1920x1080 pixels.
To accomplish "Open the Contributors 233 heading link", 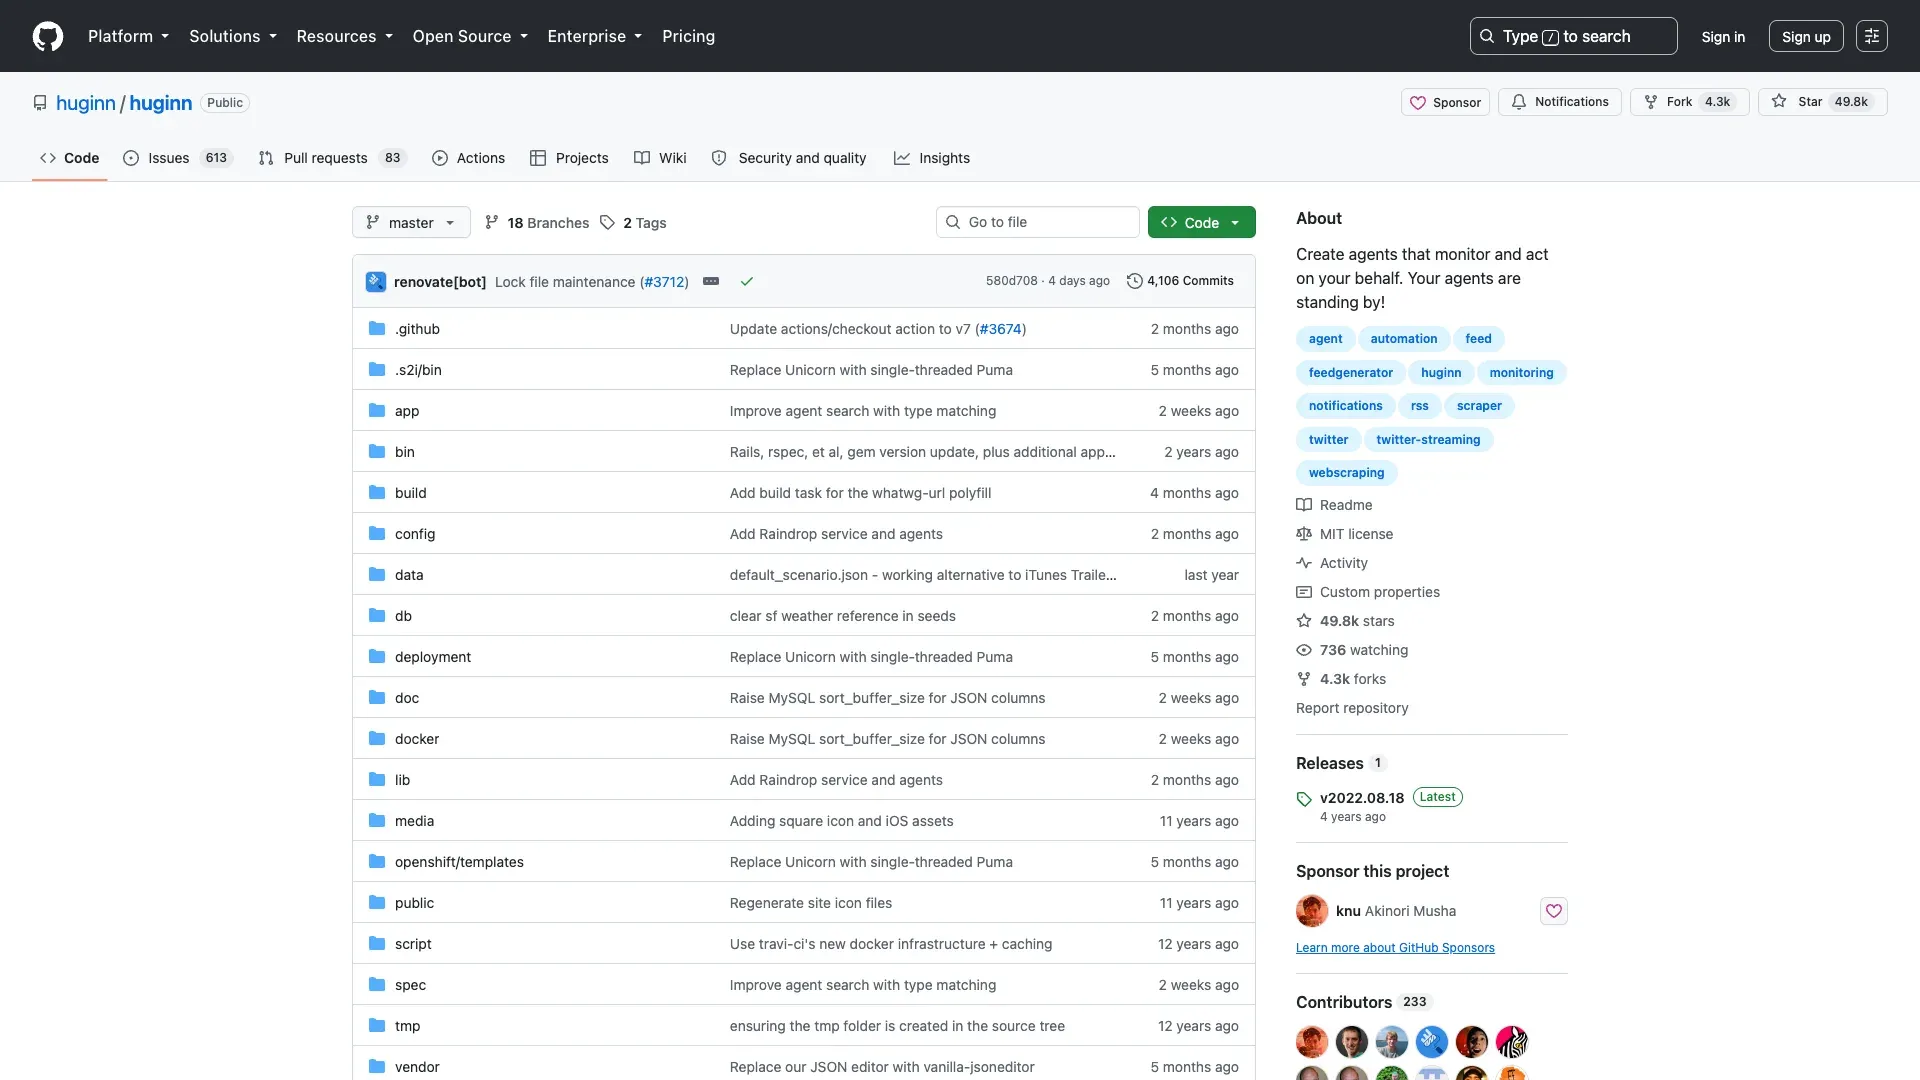I will click(1364, 1002).
